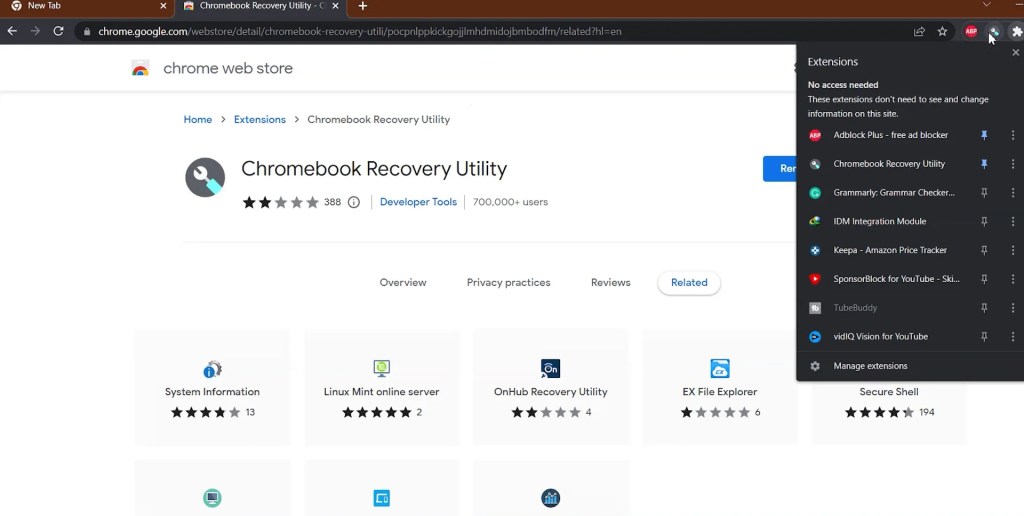Screen dimensions: 1024x516
Task: Pin Keepa Amazon Price Tracker to toolbar
Action: click(984, 250)
